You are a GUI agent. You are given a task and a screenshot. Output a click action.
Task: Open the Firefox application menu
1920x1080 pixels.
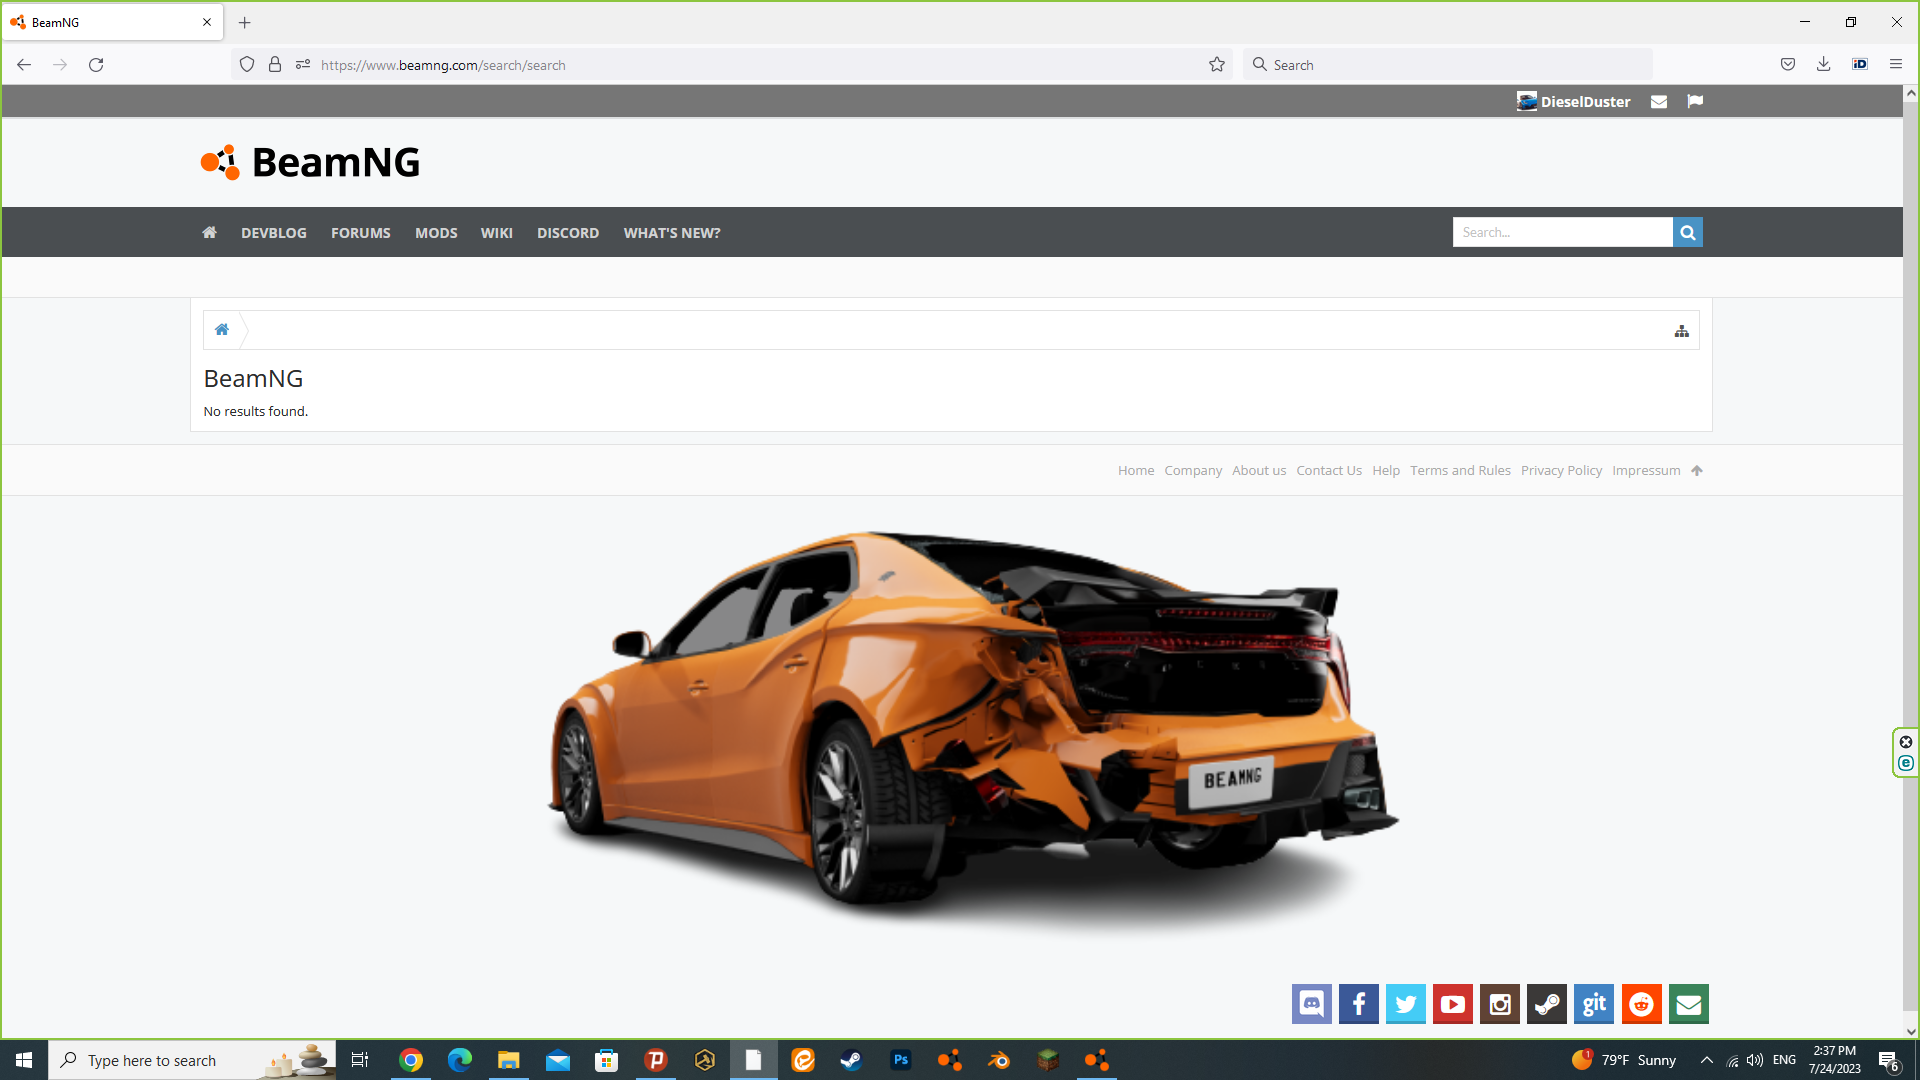click(x=1895, y=64)
